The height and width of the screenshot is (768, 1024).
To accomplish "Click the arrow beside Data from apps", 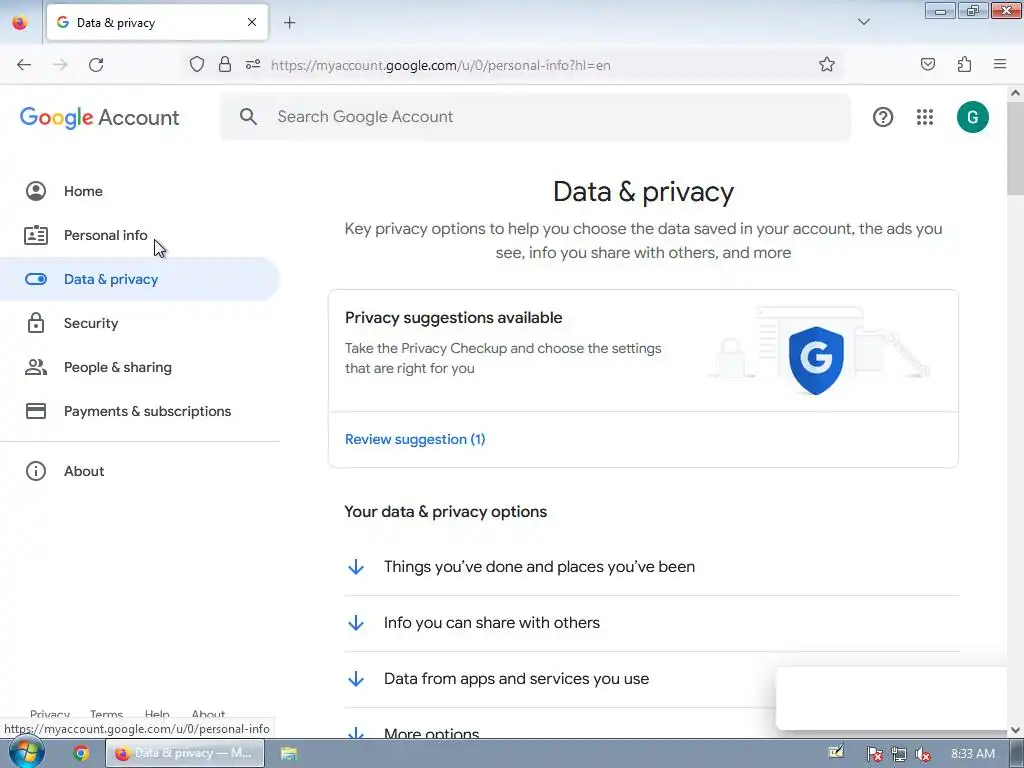I will click(x=356, y=679).
